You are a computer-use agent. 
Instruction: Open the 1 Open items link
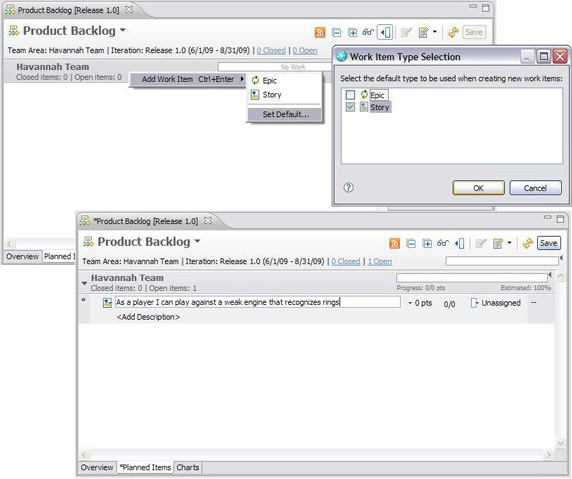point(380,262)
